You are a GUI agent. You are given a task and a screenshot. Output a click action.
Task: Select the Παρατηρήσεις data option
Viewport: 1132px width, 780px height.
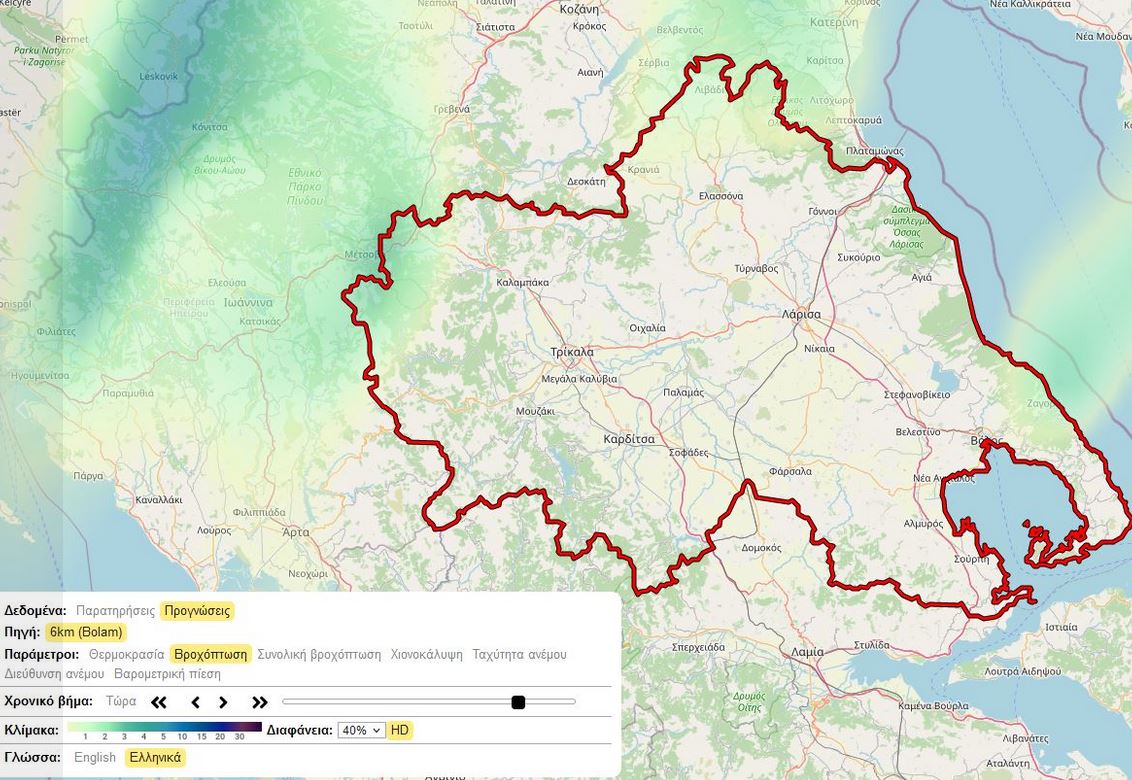(115, 610)
